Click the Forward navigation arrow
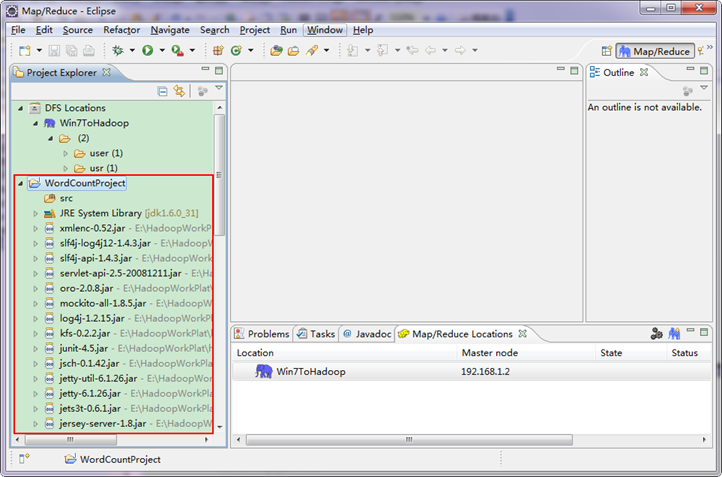The height and width of the screenshot is (477, 722). tap(460, 50)
